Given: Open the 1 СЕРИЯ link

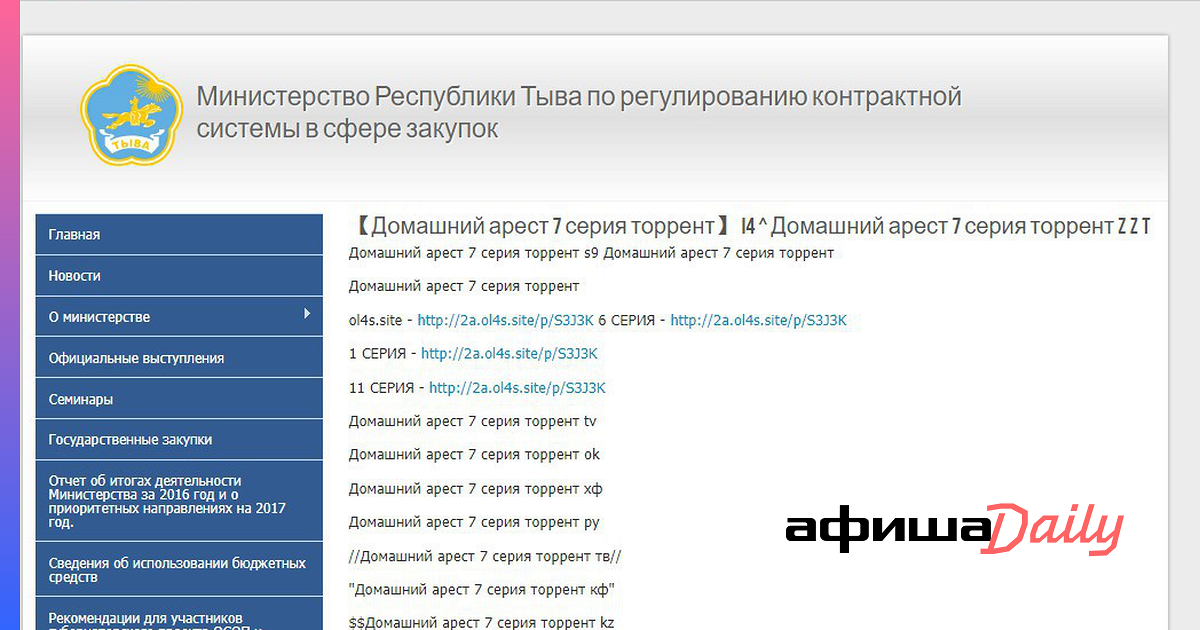Looking at the screenshot, I should click(x=509, y=353).
